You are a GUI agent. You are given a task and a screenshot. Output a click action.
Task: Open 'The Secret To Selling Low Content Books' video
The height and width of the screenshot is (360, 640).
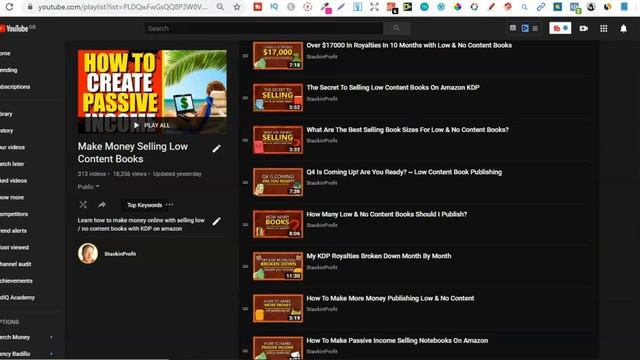pos(393,87)
